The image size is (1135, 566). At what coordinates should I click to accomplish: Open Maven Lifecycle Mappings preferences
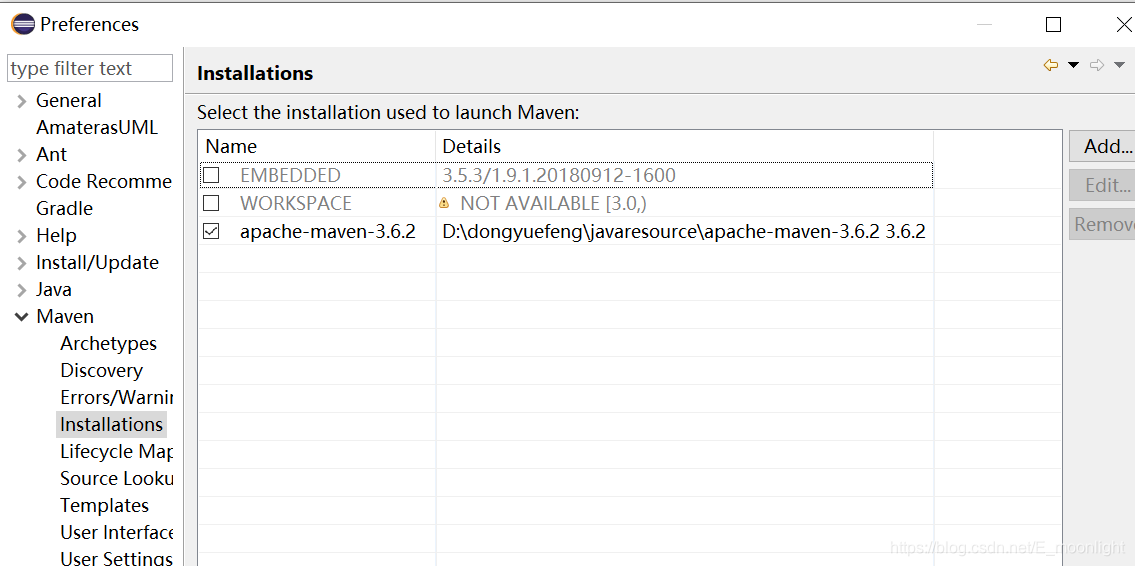117,452
